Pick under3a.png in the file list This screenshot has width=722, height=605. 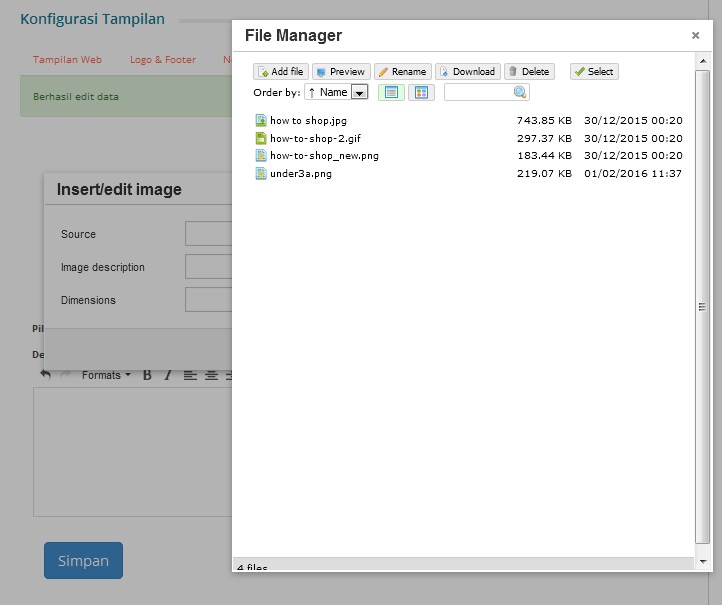300,174
